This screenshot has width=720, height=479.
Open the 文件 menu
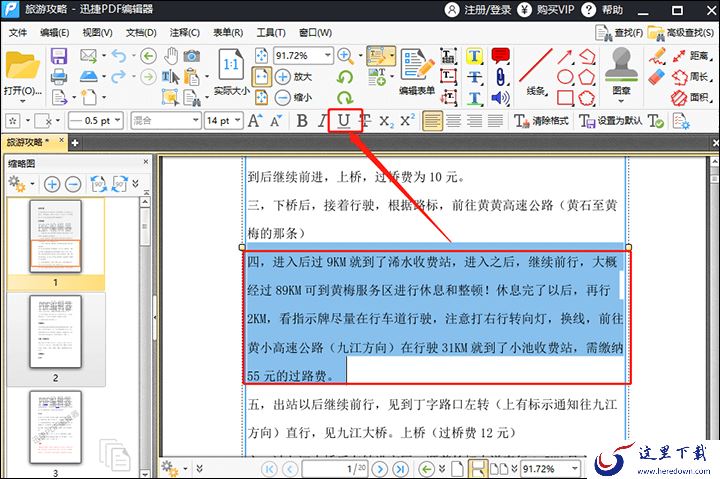pos(18,33)
